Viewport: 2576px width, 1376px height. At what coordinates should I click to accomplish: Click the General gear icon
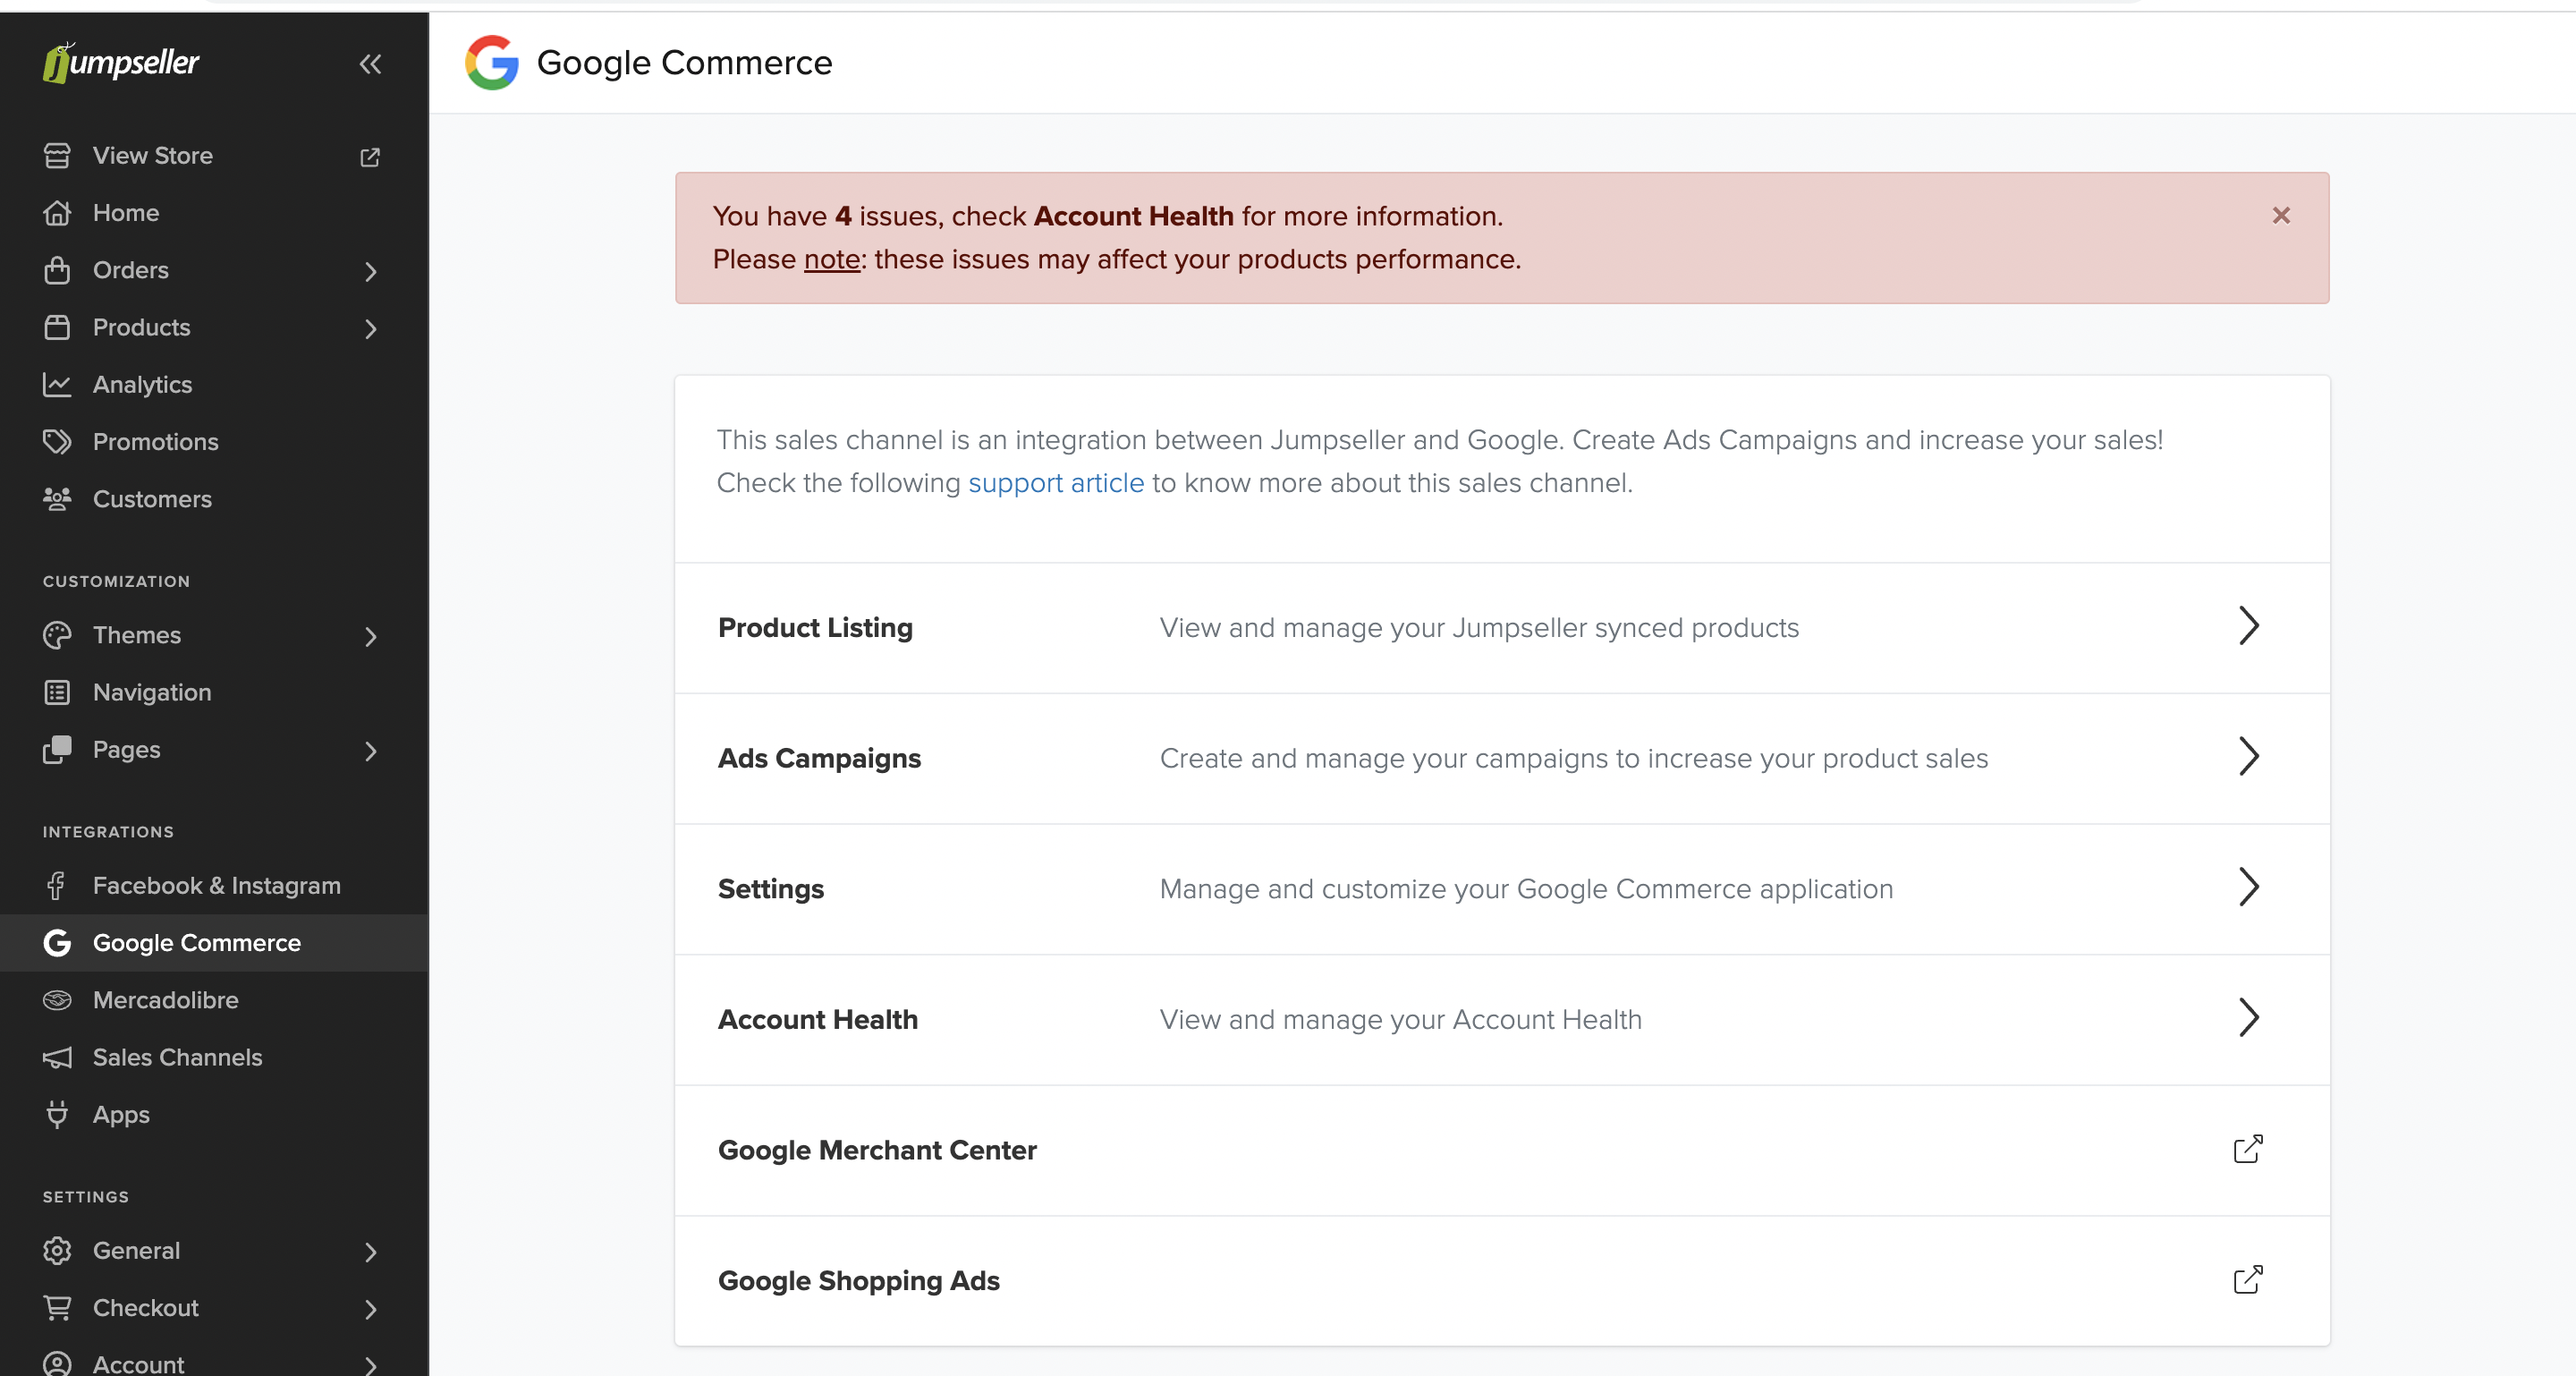(x=57, y=1251)
